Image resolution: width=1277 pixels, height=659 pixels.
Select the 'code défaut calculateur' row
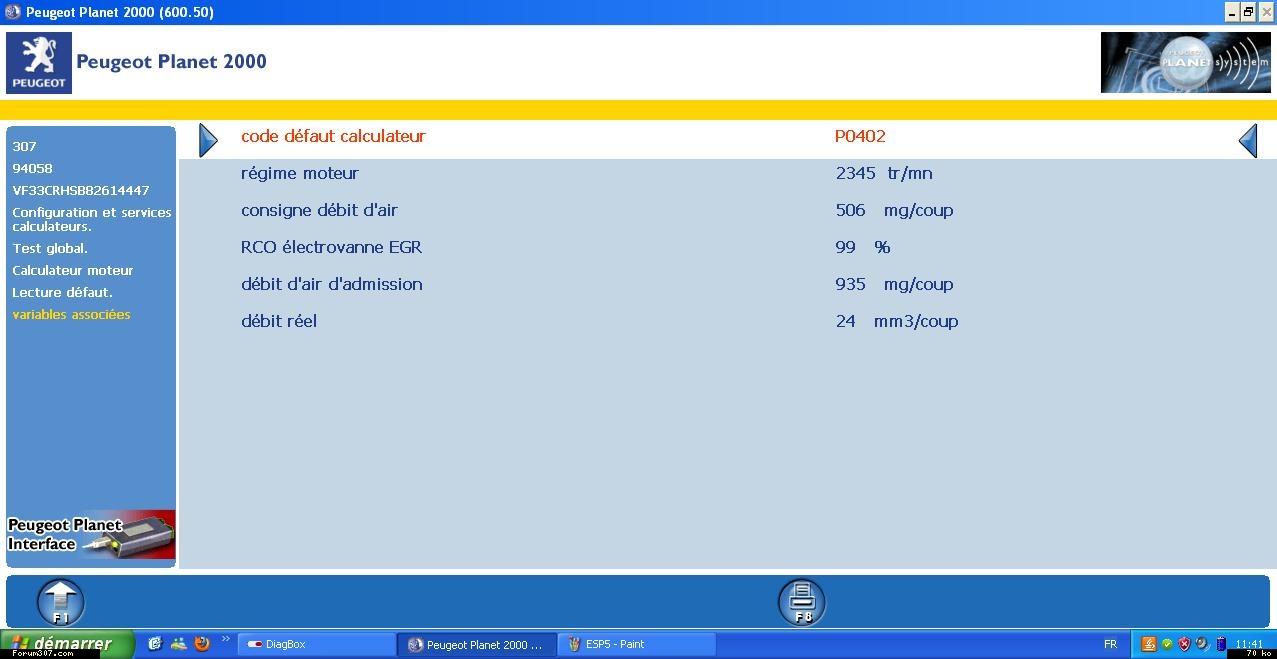click(x=333, y=136)
